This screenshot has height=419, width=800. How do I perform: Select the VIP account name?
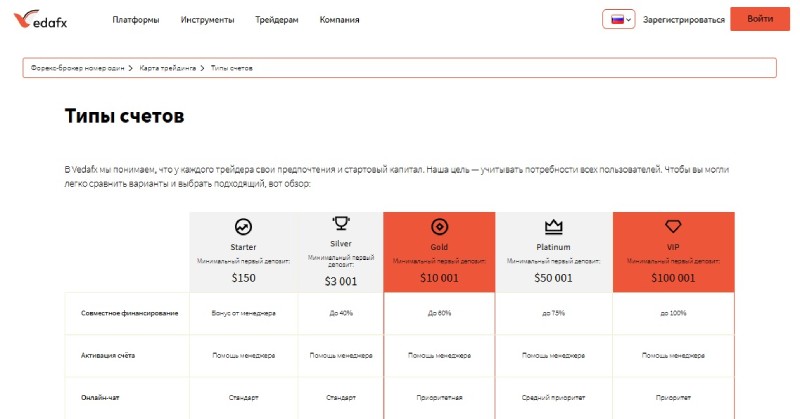(673, 247)
